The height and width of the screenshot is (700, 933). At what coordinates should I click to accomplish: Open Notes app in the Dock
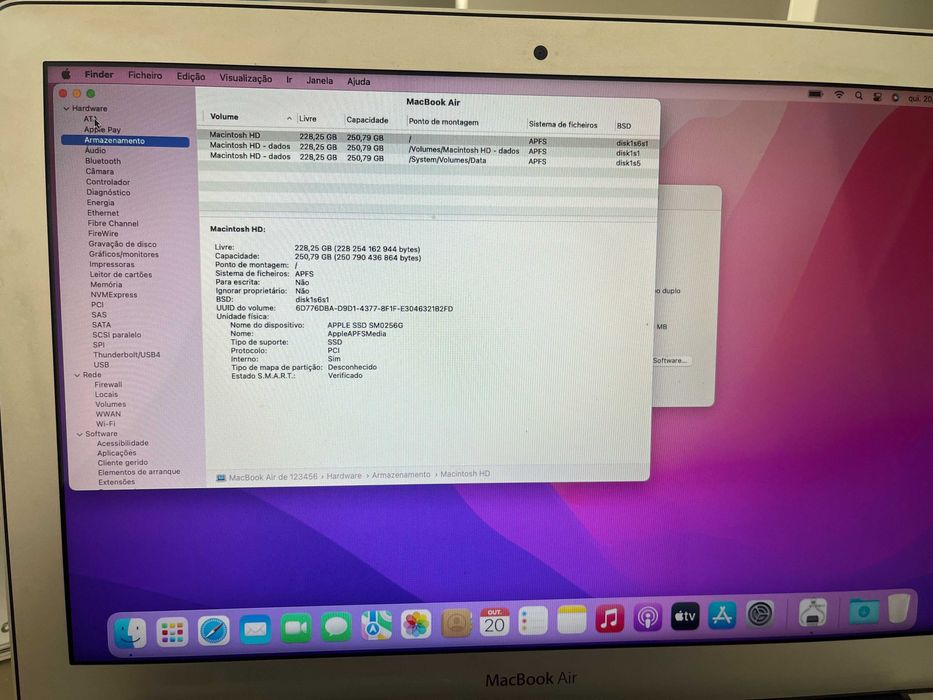(x=571, y=620)
